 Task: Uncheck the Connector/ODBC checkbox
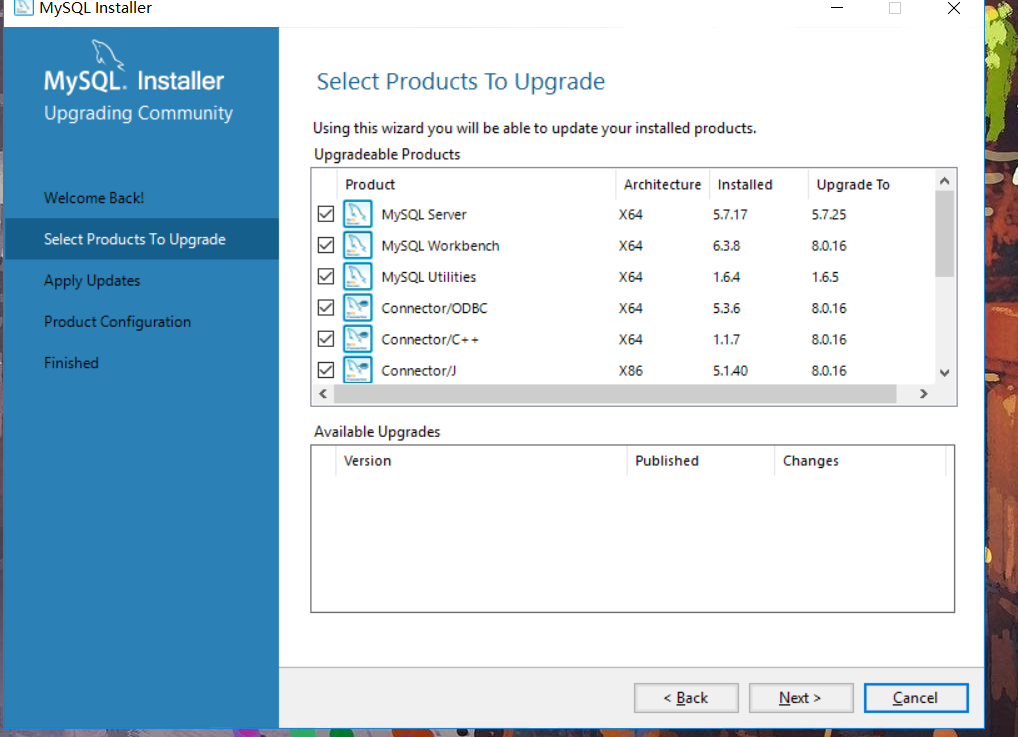coord(326,307)
